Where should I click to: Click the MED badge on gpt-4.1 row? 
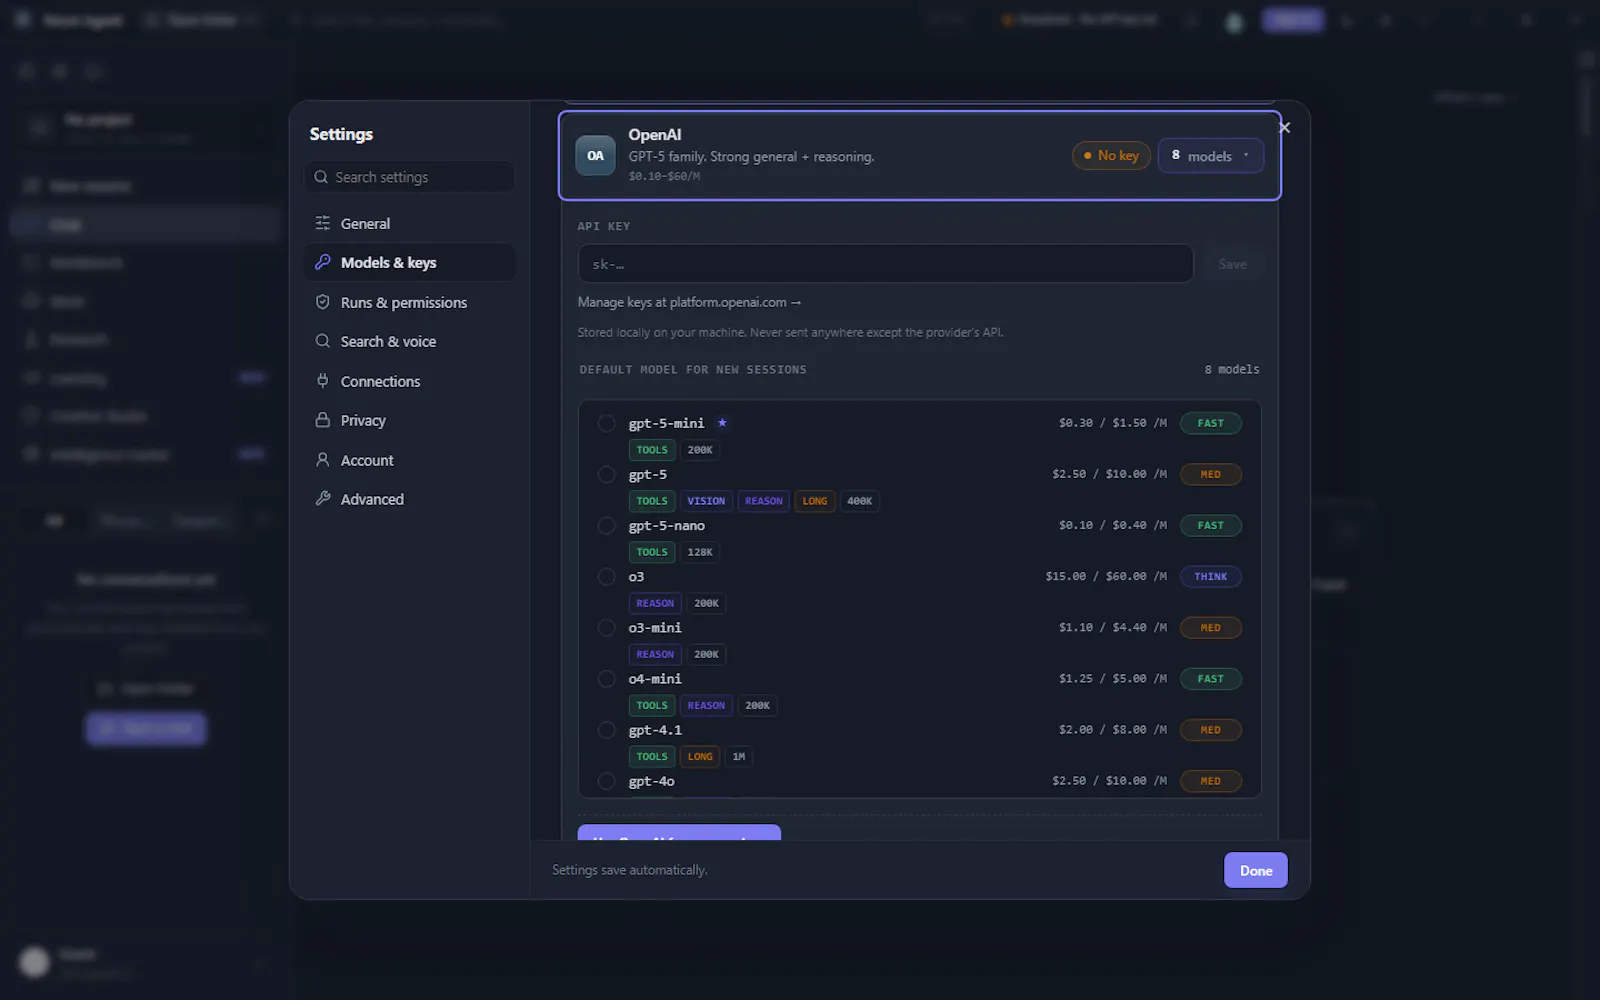(x=1210, y=730)
